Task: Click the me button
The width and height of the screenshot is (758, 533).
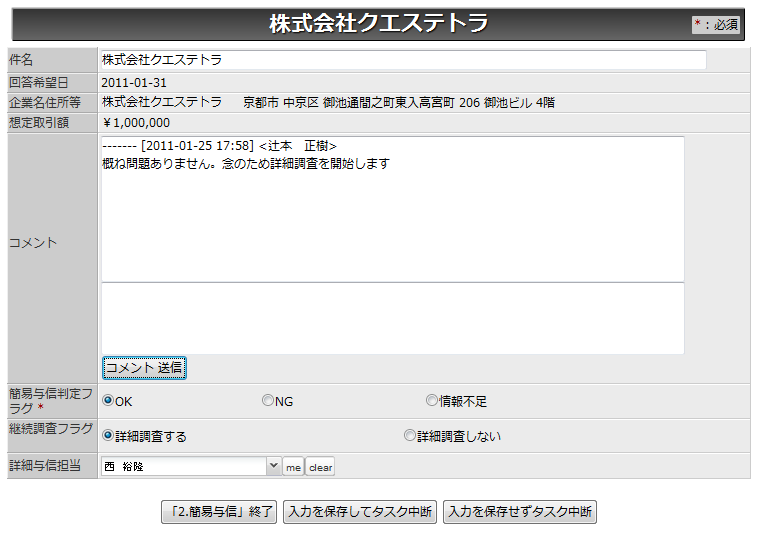Action: tap(293, 467)
